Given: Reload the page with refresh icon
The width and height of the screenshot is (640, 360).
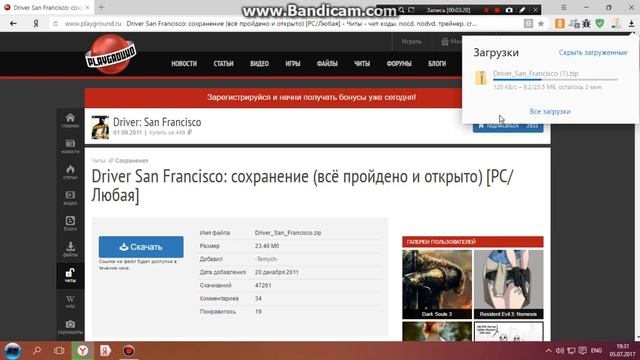Looking at the screenshot, I should coord(56,24).
